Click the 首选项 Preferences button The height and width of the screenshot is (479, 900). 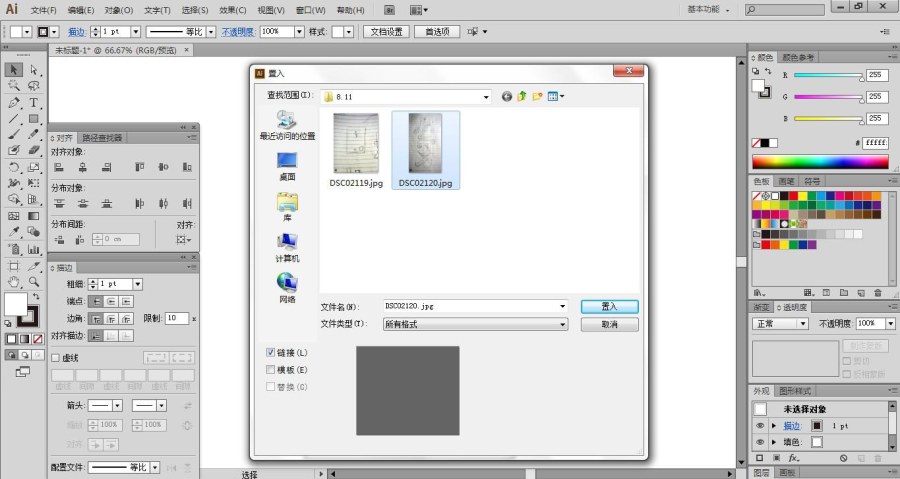pos(437,32)
